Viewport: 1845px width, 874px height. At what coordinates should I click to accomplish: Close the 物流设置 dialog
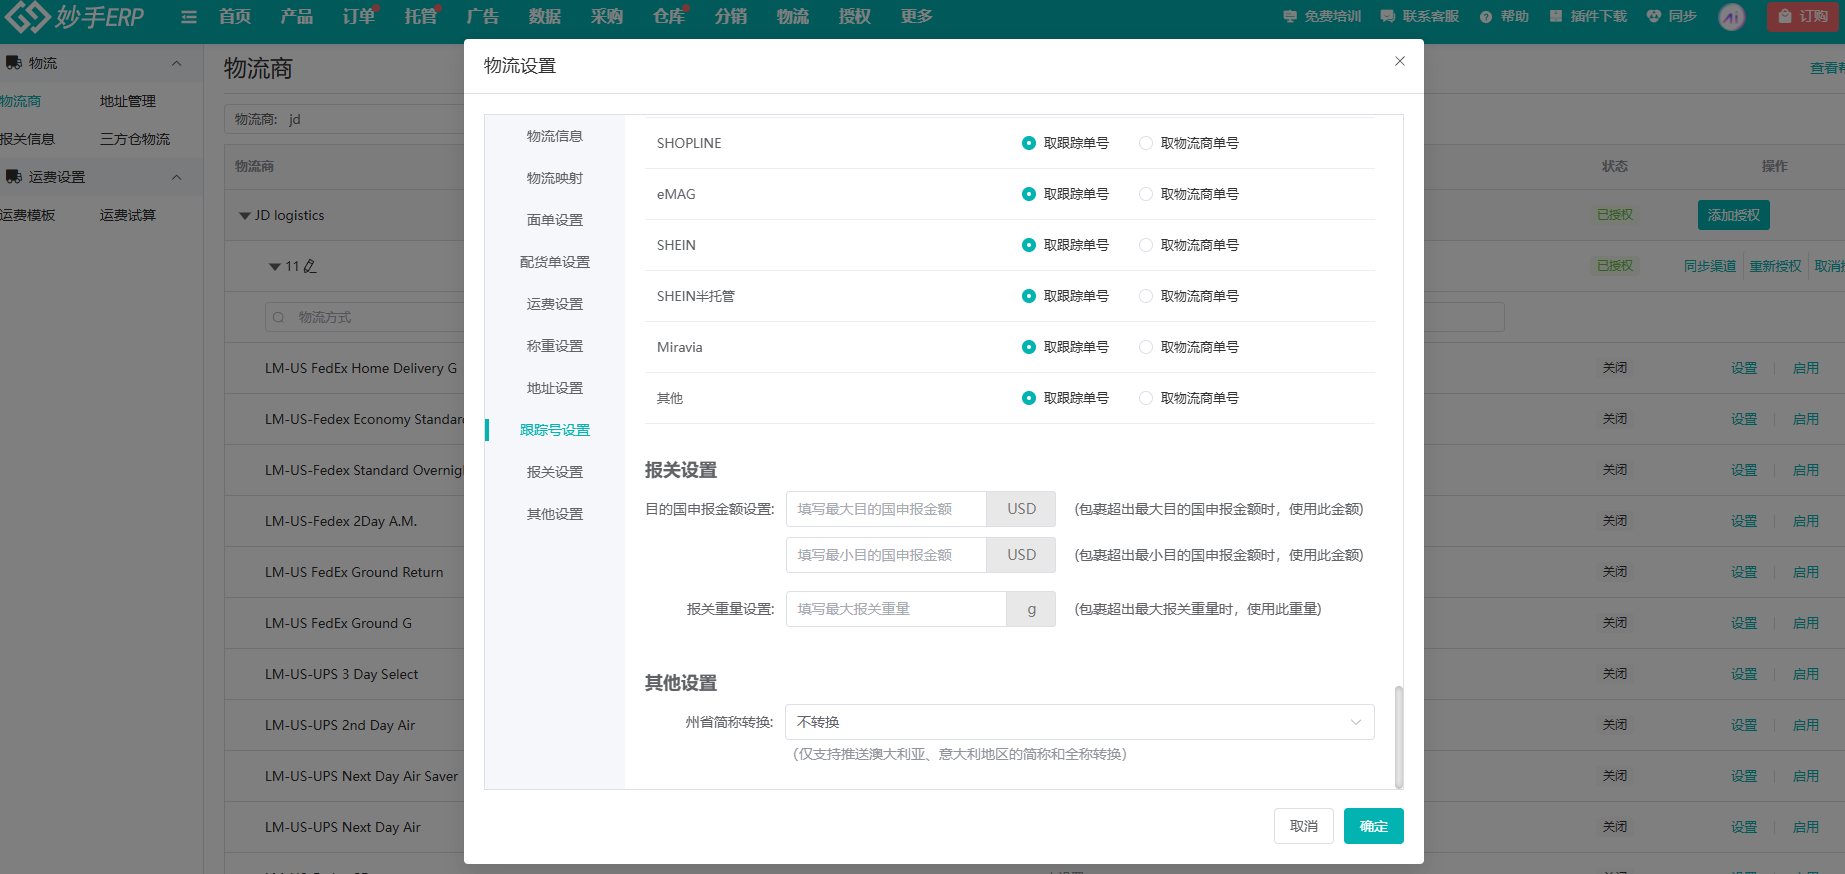(x=1400, y=61)
